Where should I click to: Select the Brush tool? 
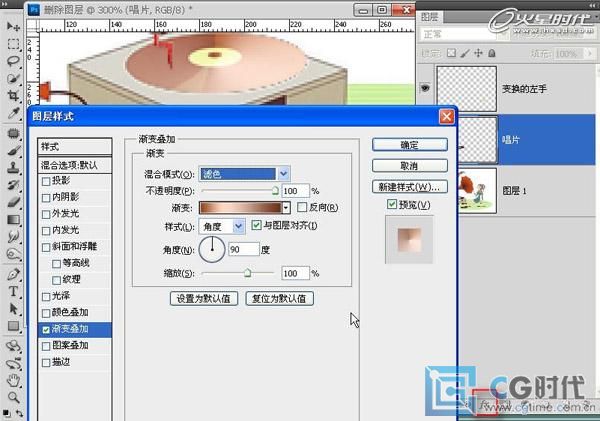[x=13, y=151]
